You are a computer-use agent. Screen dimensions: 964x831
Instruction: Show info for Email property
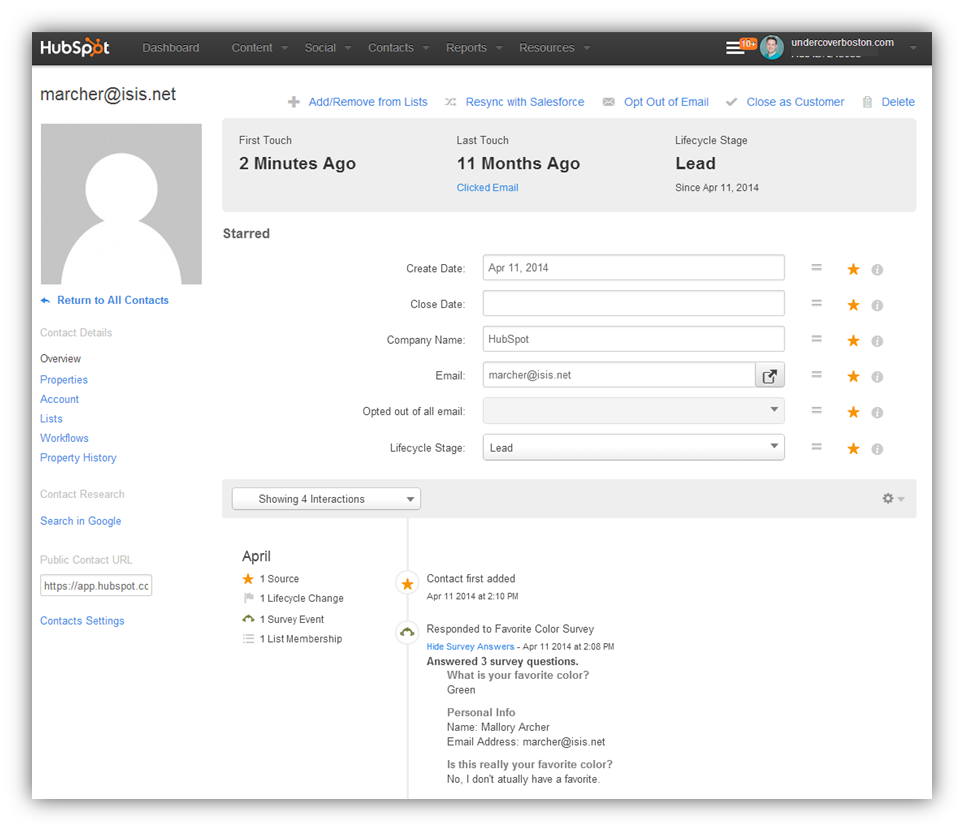coord(877,377)
